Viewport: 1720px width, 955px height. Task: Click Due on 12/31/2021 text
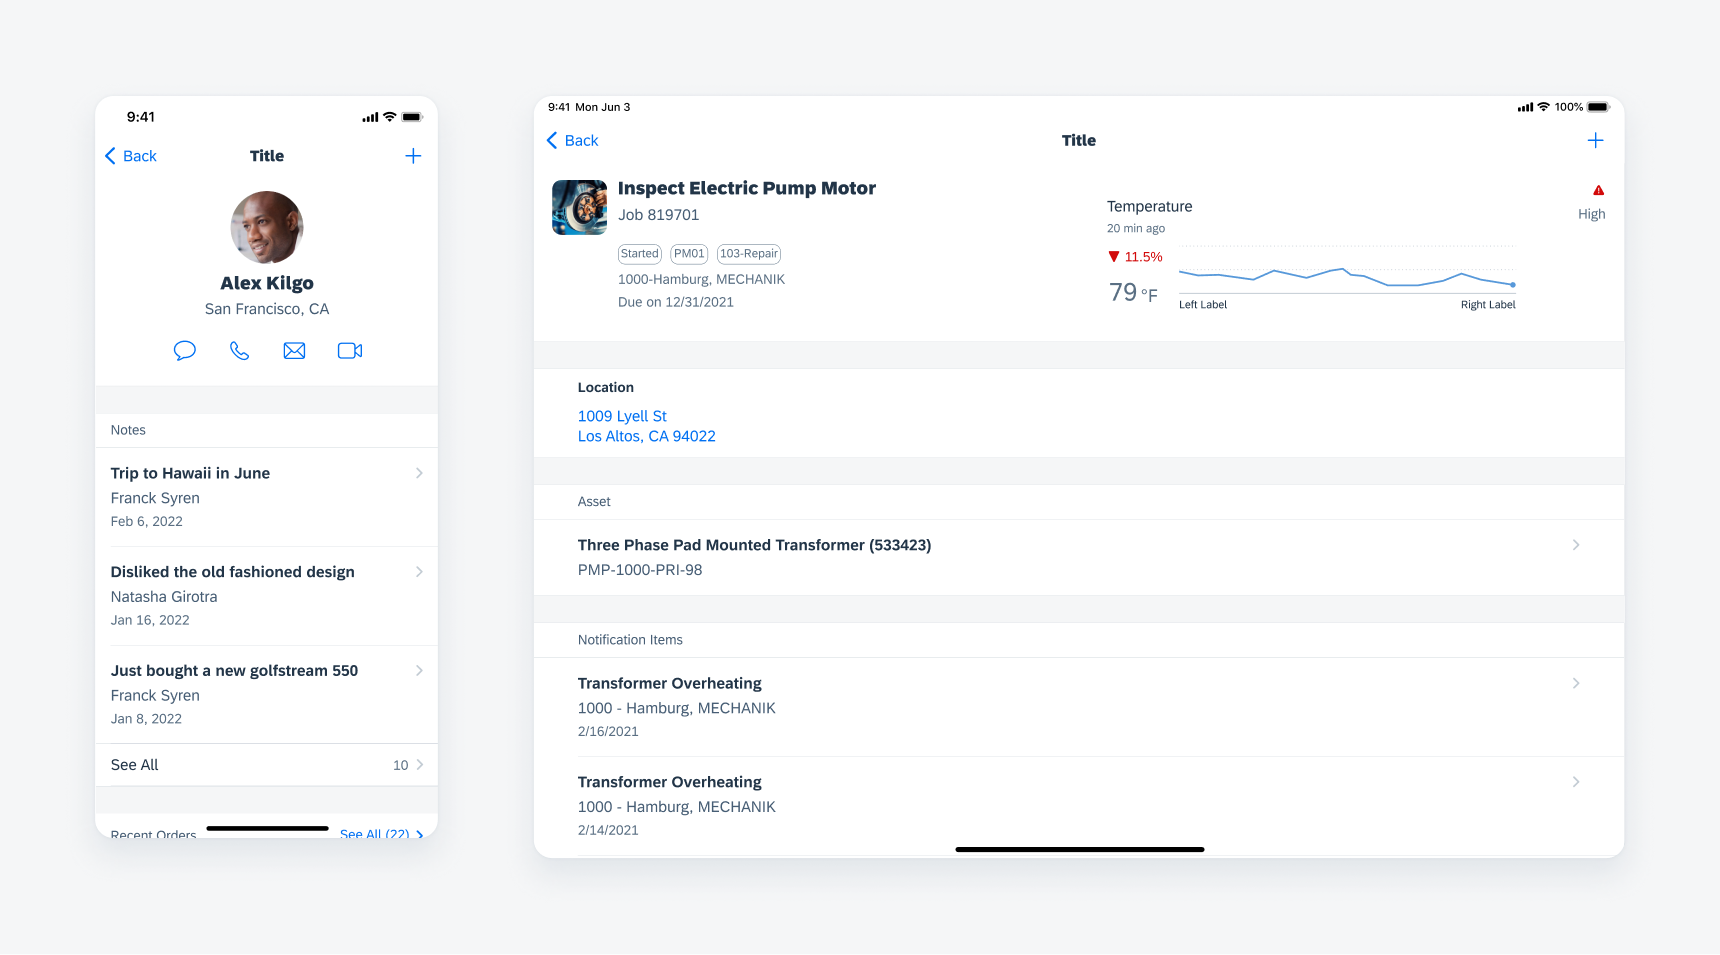click(x=675, y=302)
